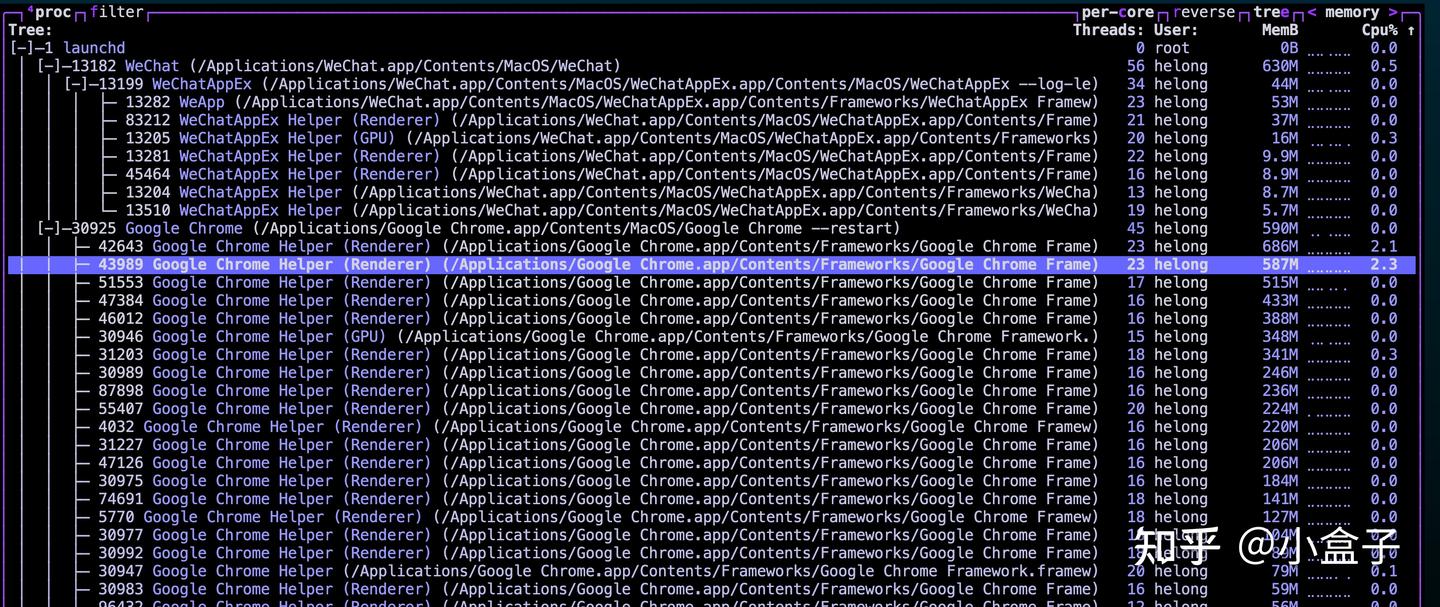Image resolution: width=1440 pixels, height=607 pixels.
Task: Select process 87898 Chrome Helper (Renderer)
Action: click(712, 390)
